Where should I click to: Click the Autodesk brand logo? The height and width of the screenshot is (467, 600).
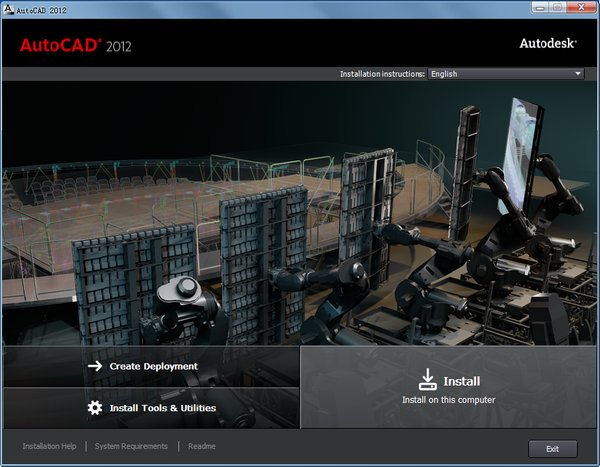click(x=548, y=44)
